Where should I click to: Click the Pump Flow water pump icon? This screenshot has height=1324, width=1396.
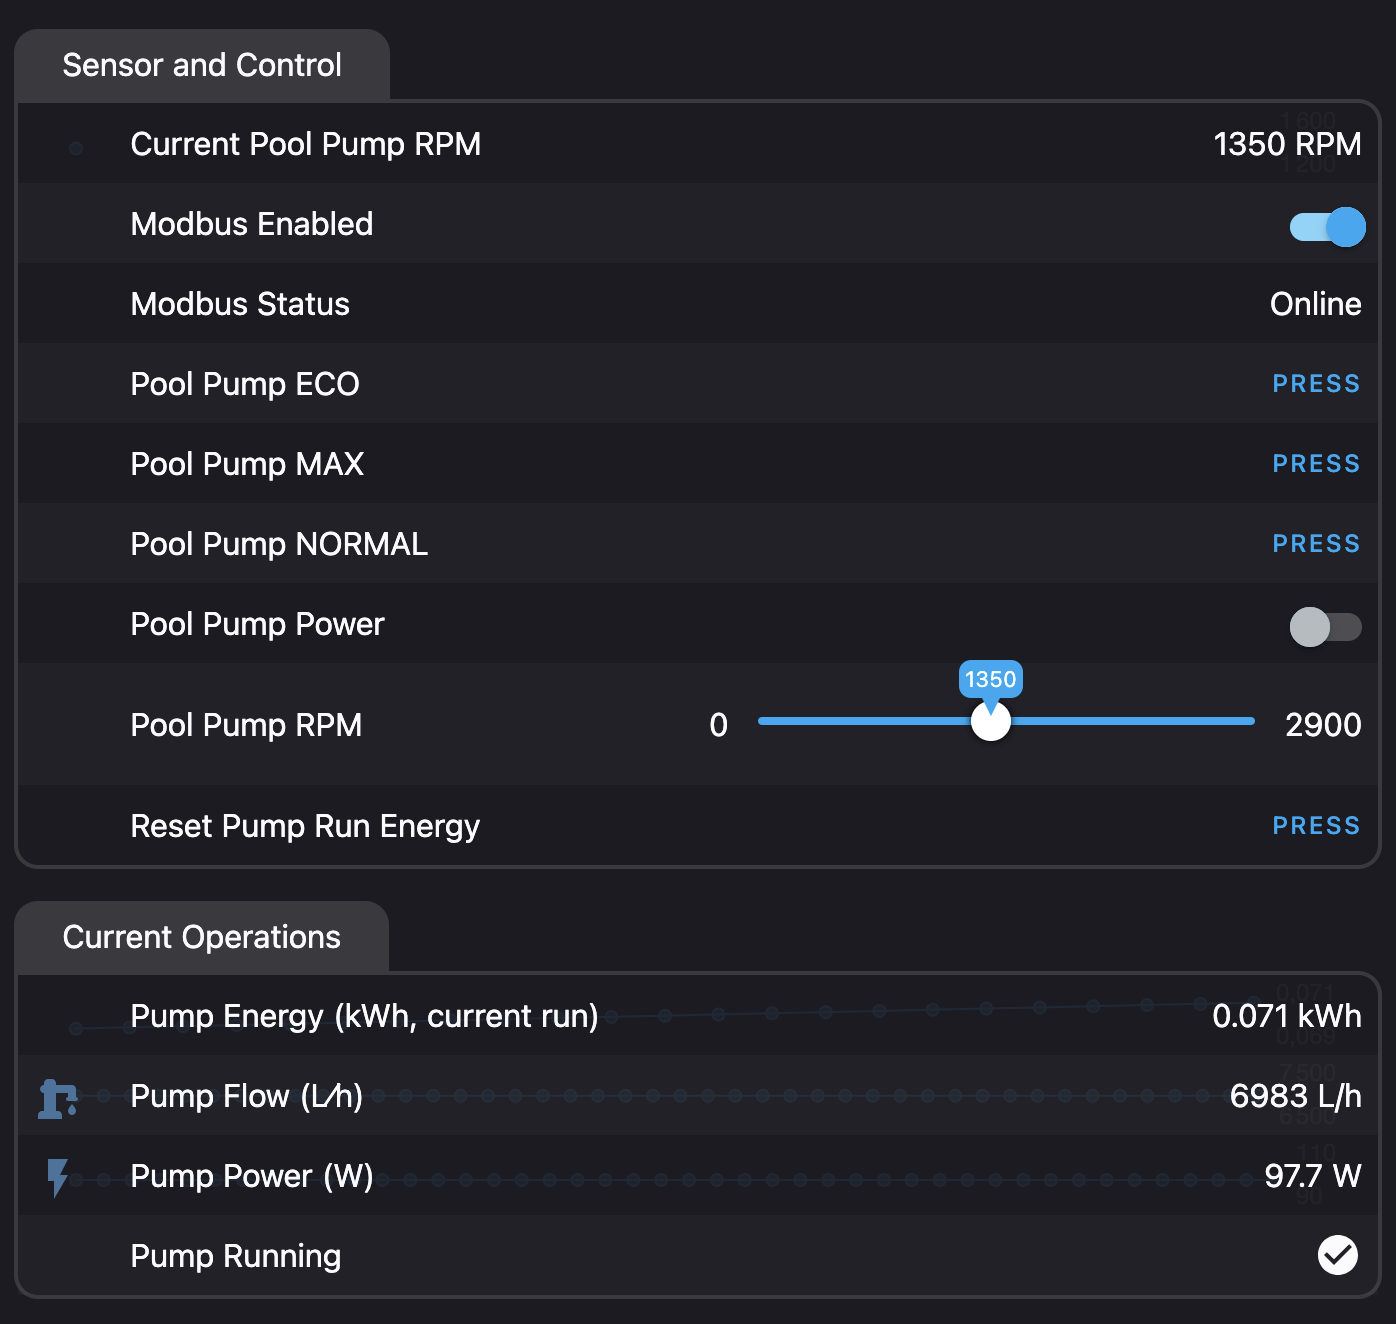[x=58, y=1098]
